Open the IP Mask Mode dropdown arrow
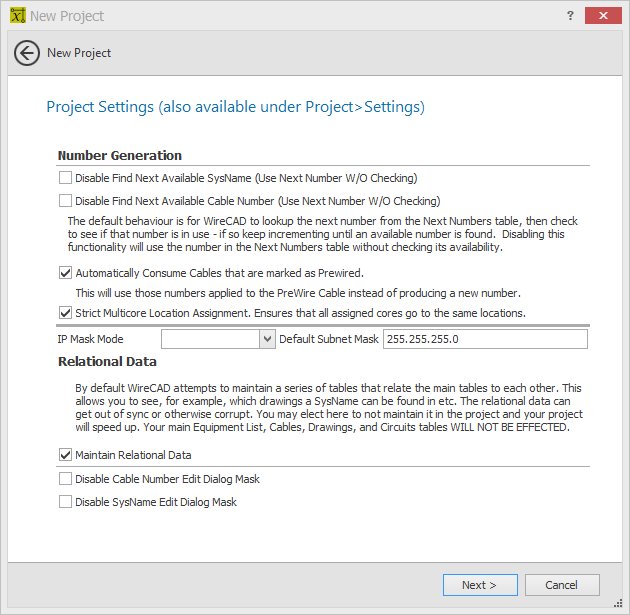The image size is (630, 615). coord(267,339)
